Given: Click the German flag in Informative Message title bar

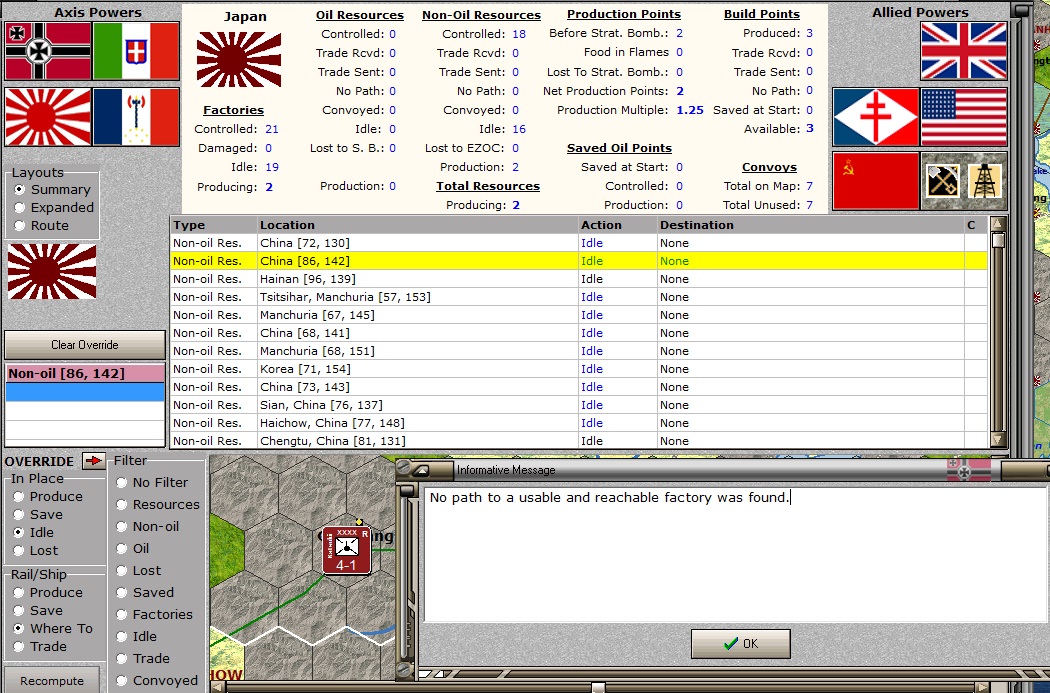Looking at the screenshot, I should tap(970, 470).
